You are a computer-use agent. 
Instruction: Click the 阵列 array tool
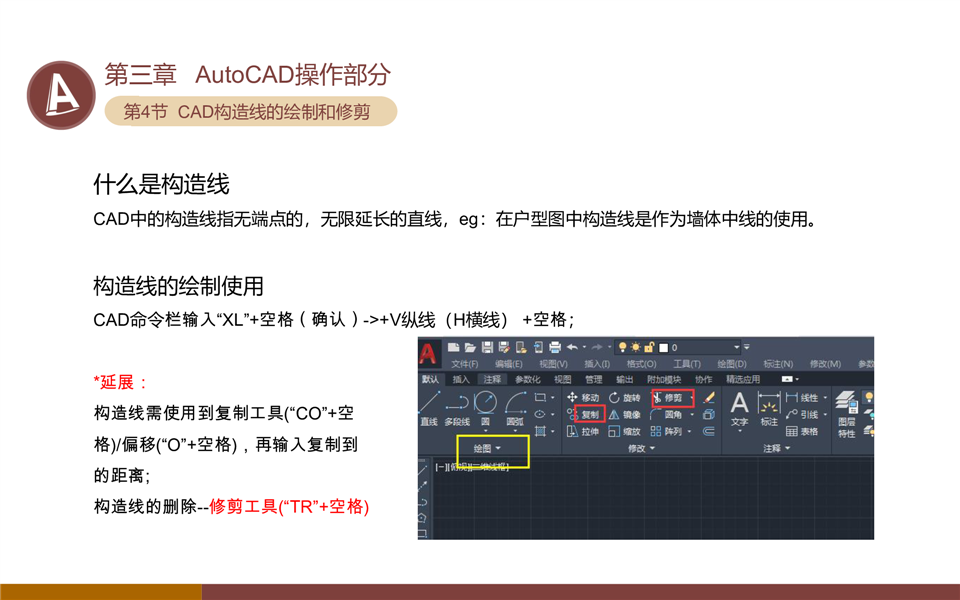pyautogui.click(x=666, y=432)
